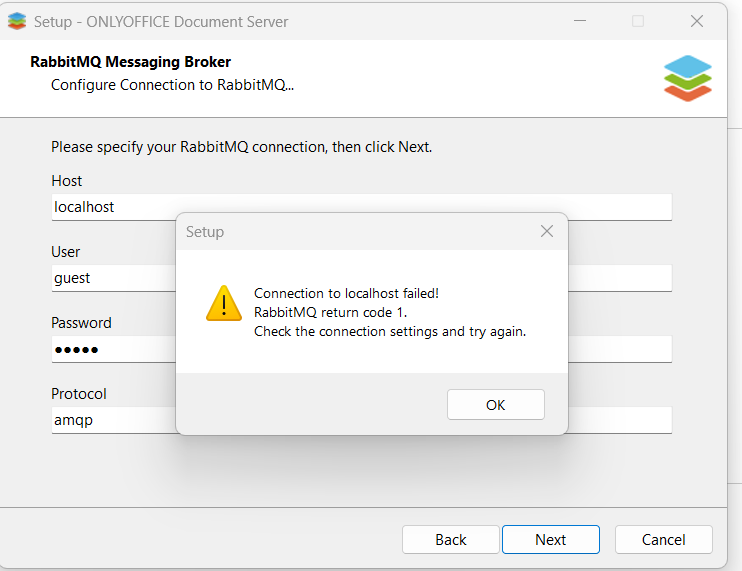Click the User field containing guest
Screen dimensions: 742x571
click(110, 278)
